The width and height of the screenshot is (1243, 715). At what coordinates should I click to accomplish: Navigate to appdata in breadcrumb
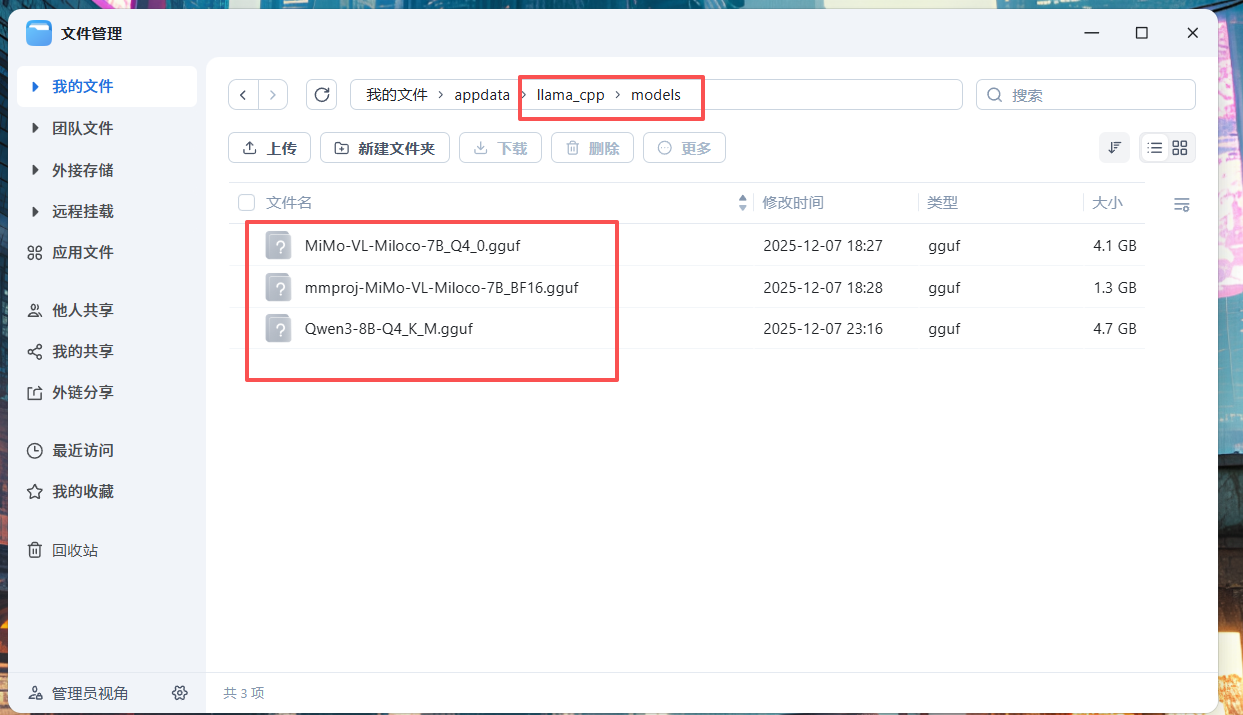(482, 95)
